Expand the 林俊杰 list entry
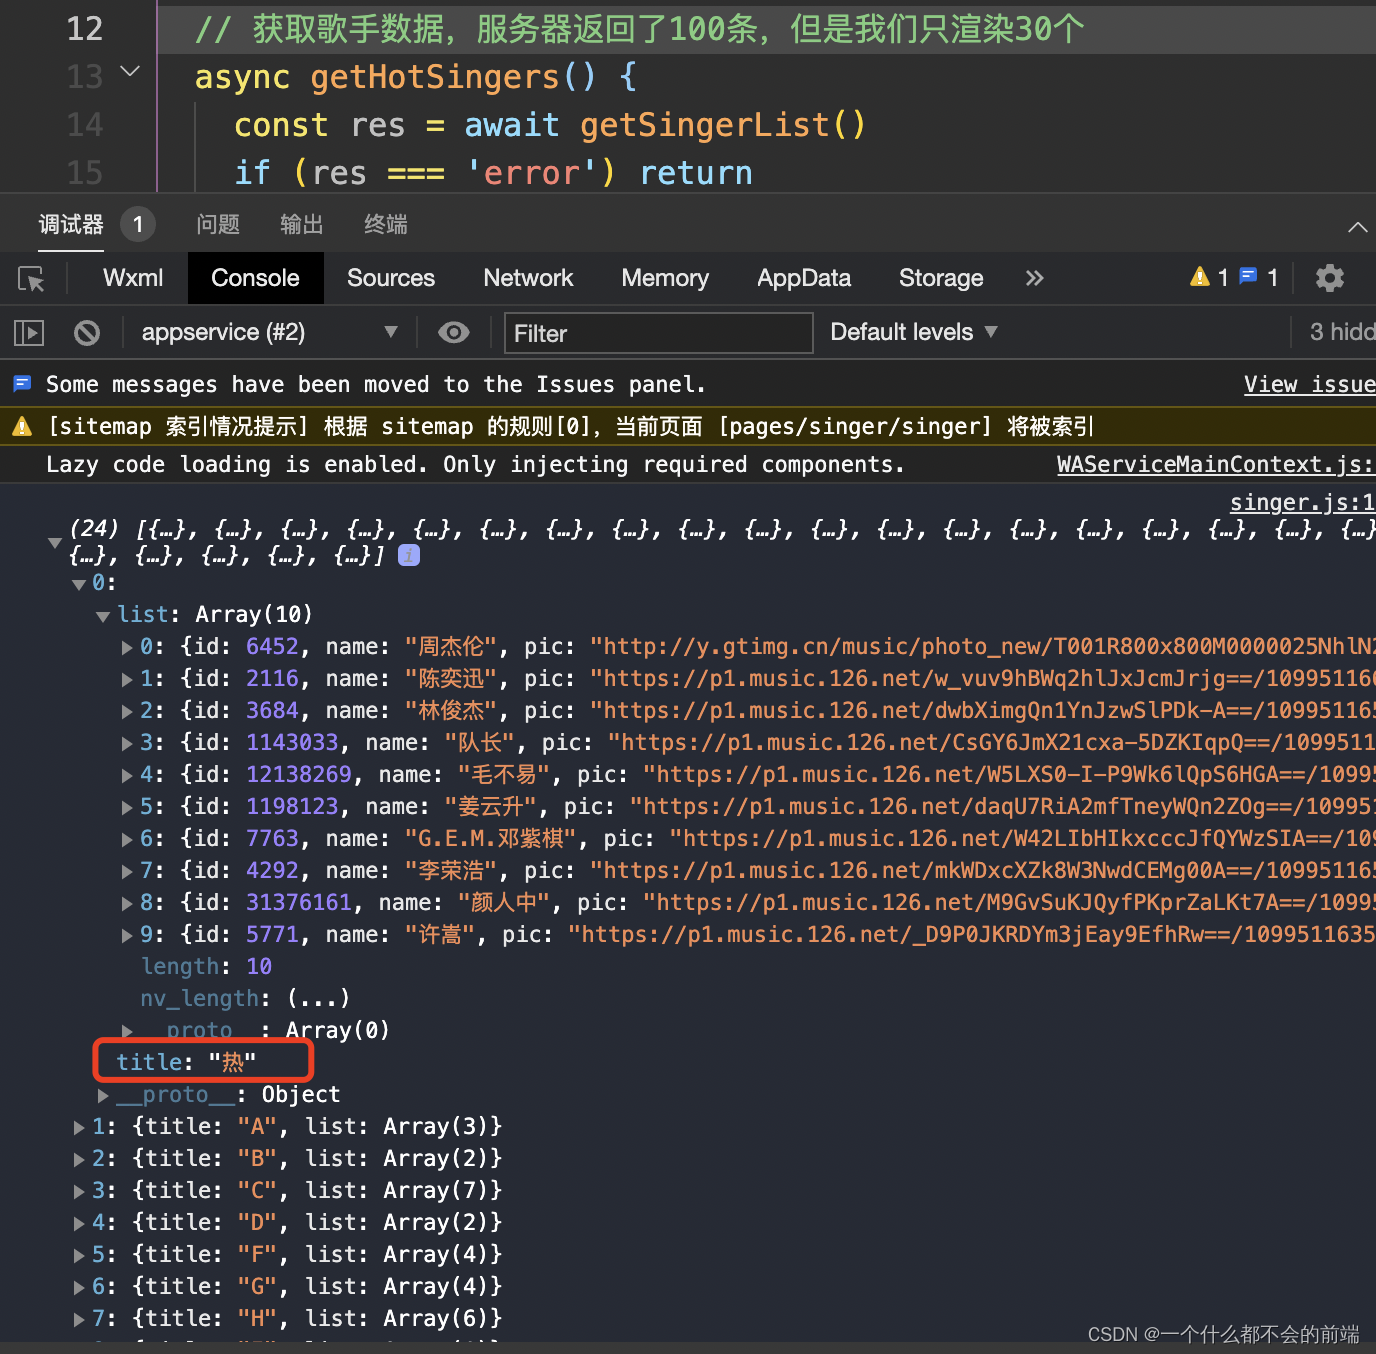Screen dimensions: 1376x1354 click(x=127, y=712)
